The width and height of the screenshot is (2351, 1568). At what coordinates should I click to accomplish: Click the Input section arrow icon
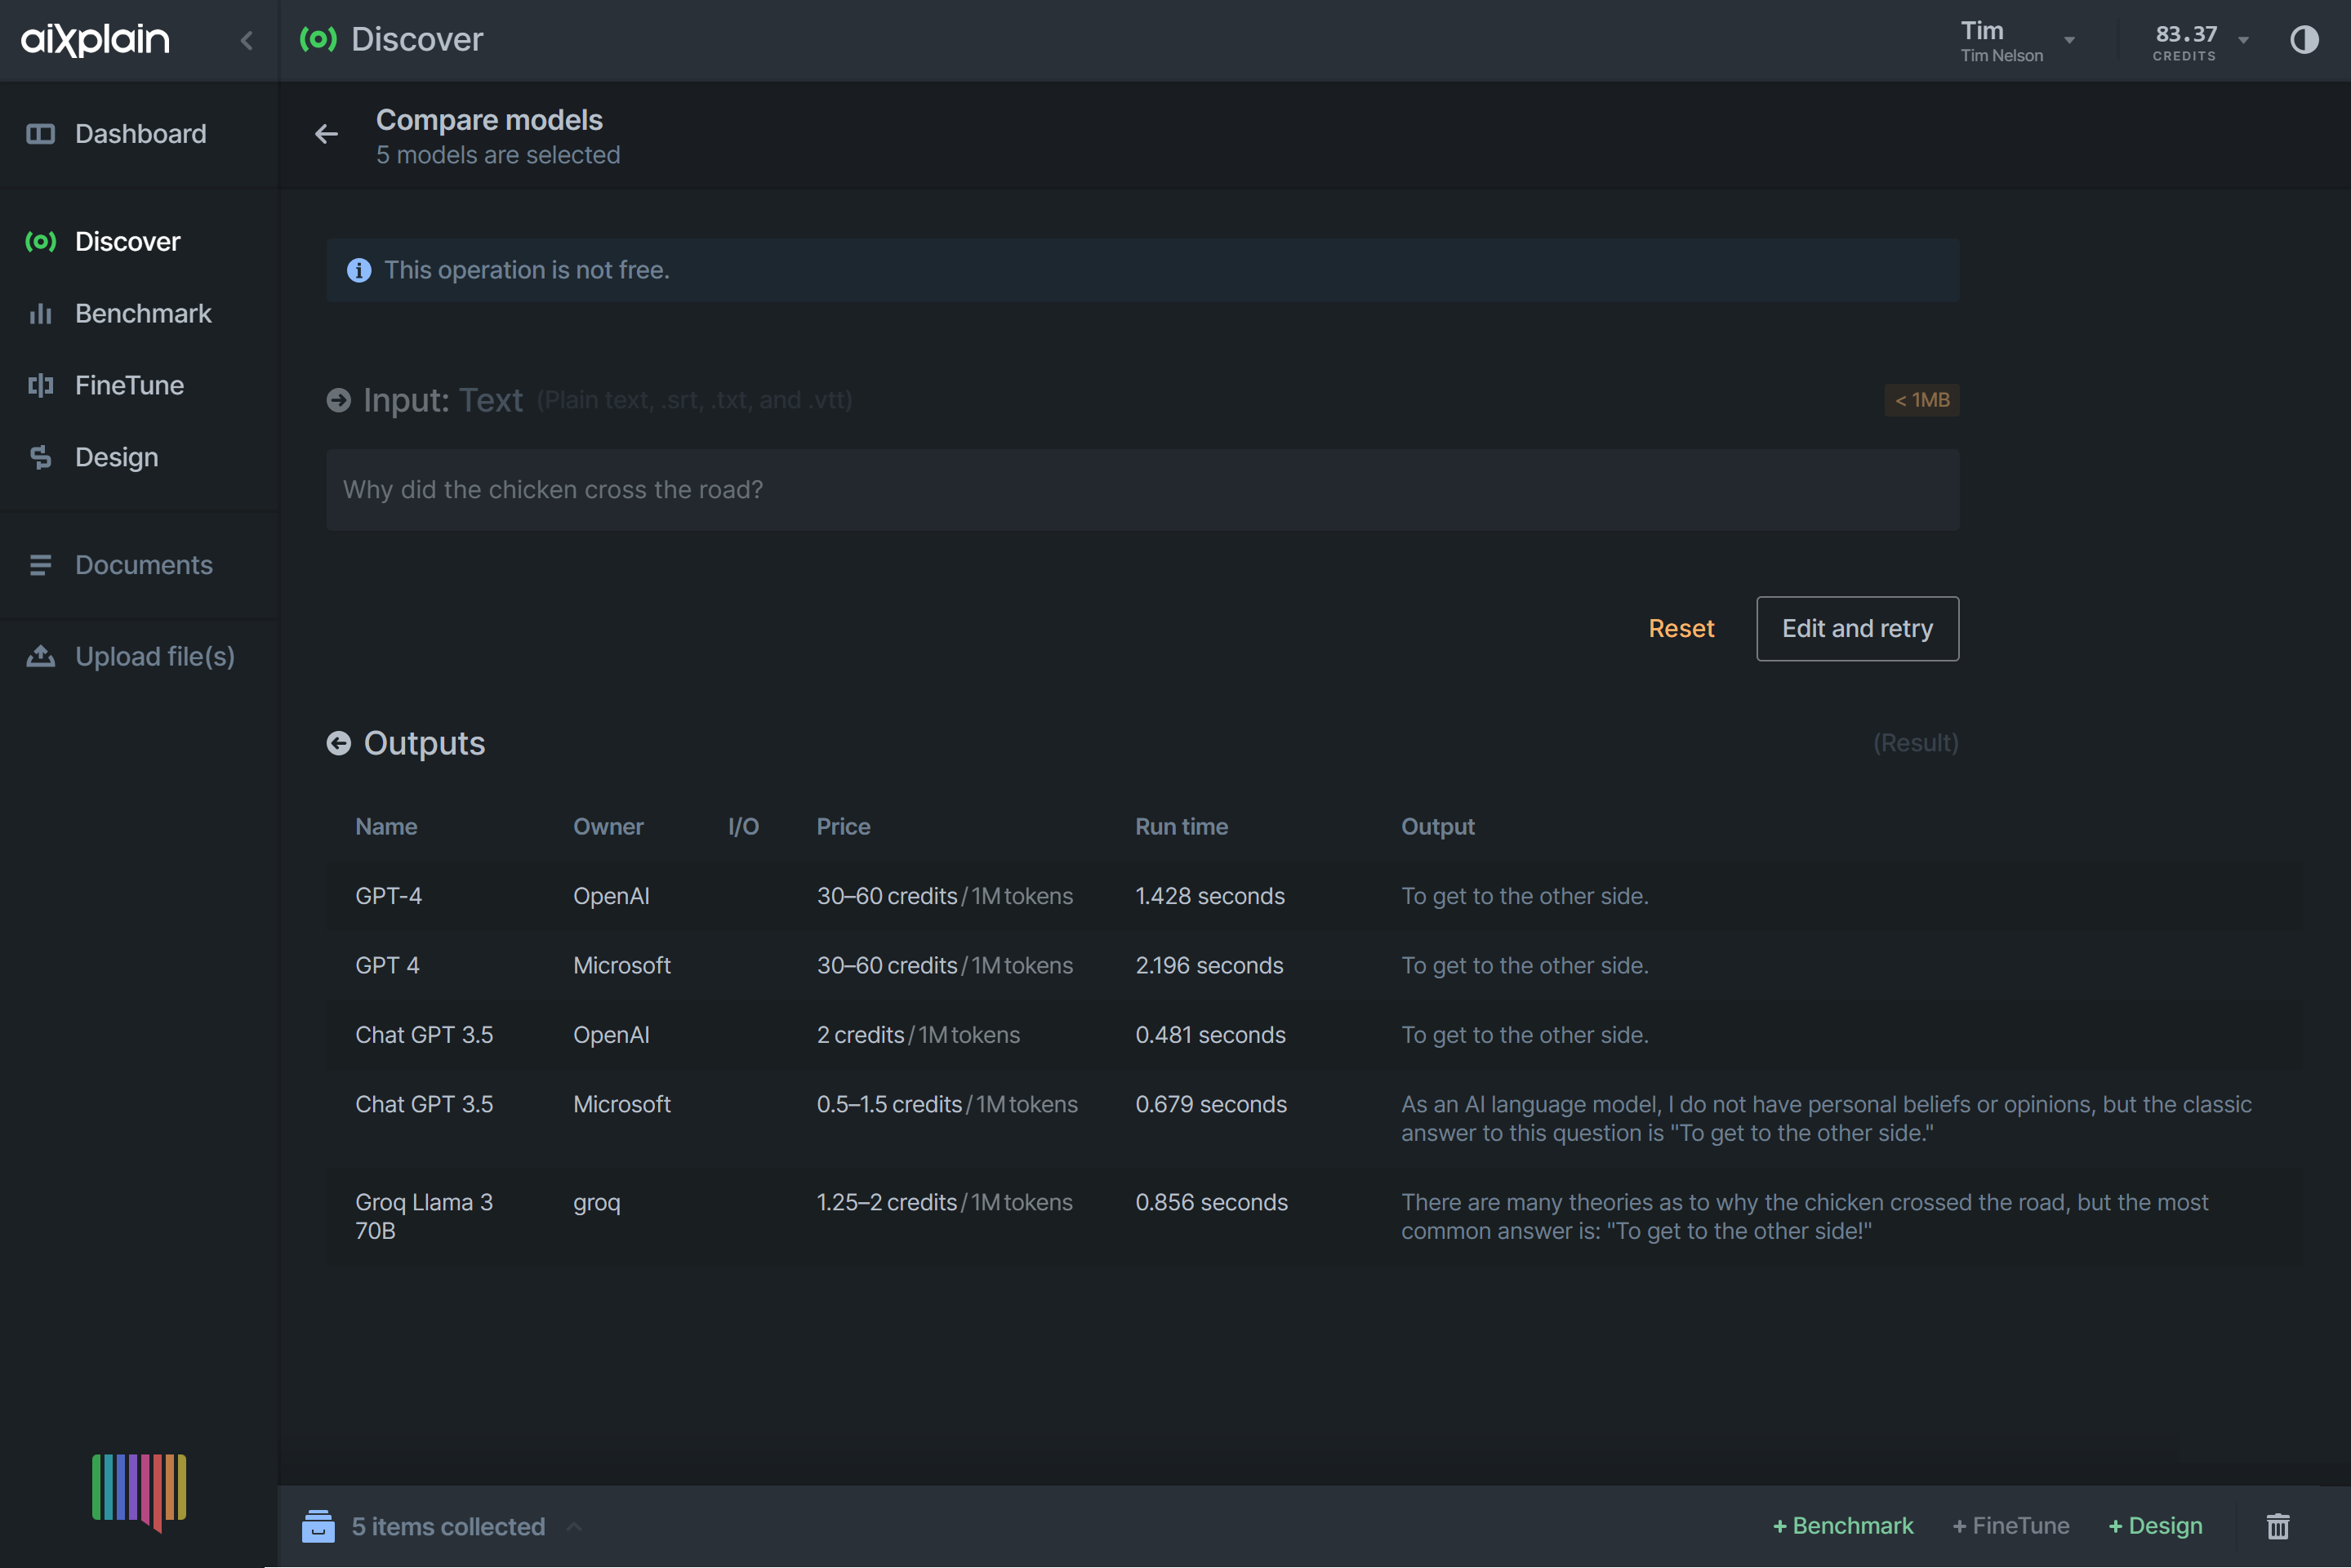tap(339, 400)
